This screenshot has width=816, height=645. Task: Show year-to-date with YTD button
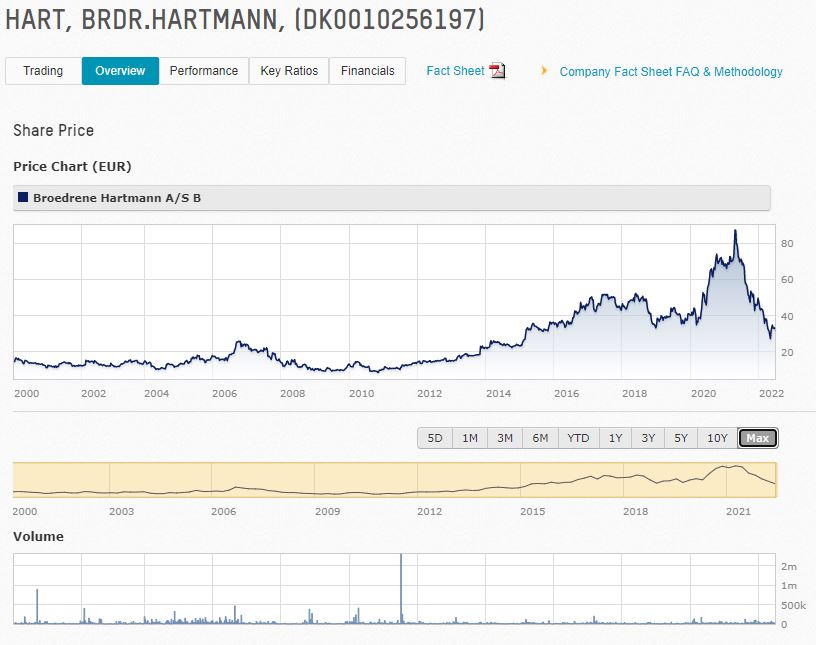578,438
